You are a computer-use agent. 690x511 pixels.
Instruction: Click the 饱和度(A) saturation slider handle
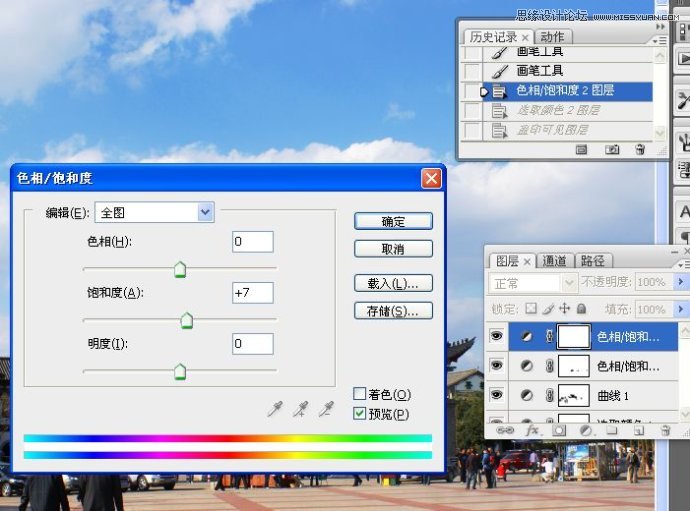tap(187, 320)
